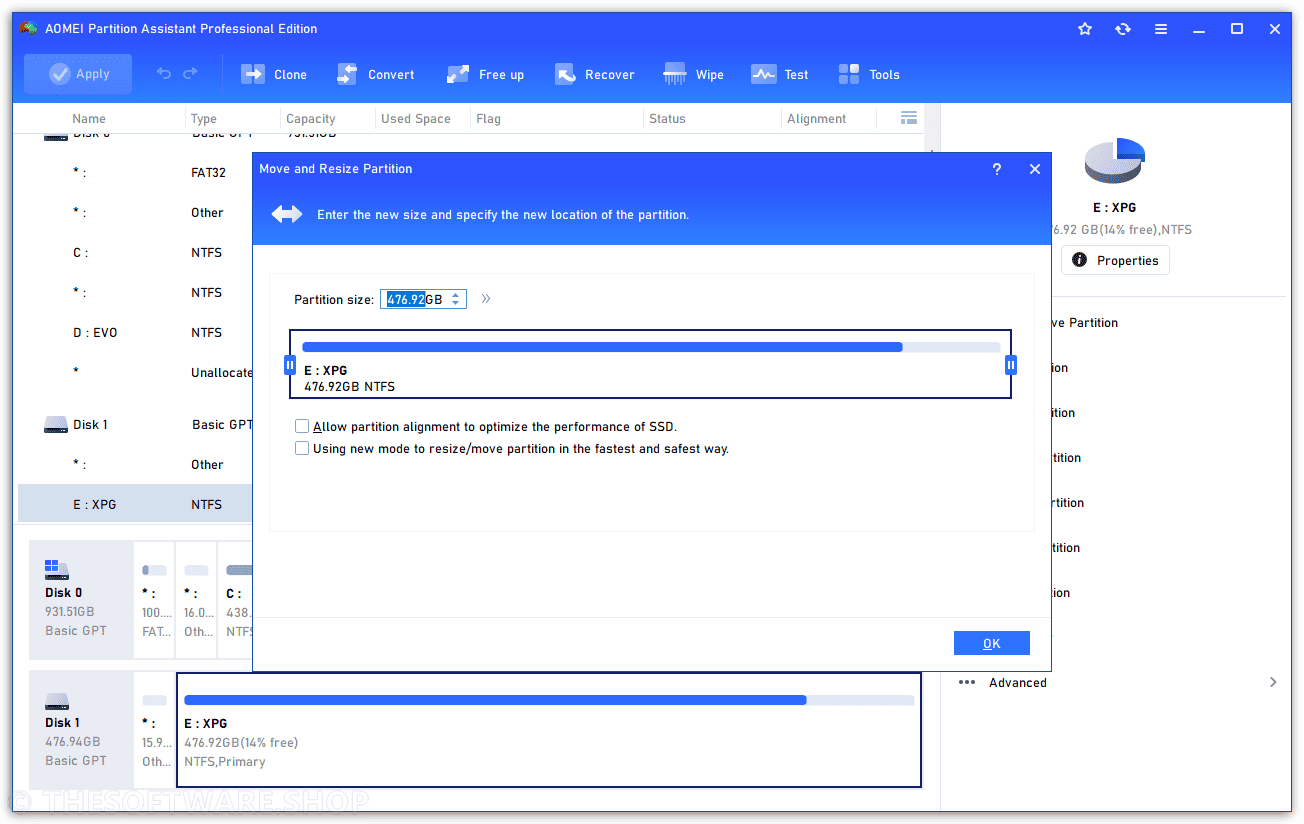Click the double-arrow resize icon in dialog header
The height and width of the screenshot is (824, 1304).
286,214
